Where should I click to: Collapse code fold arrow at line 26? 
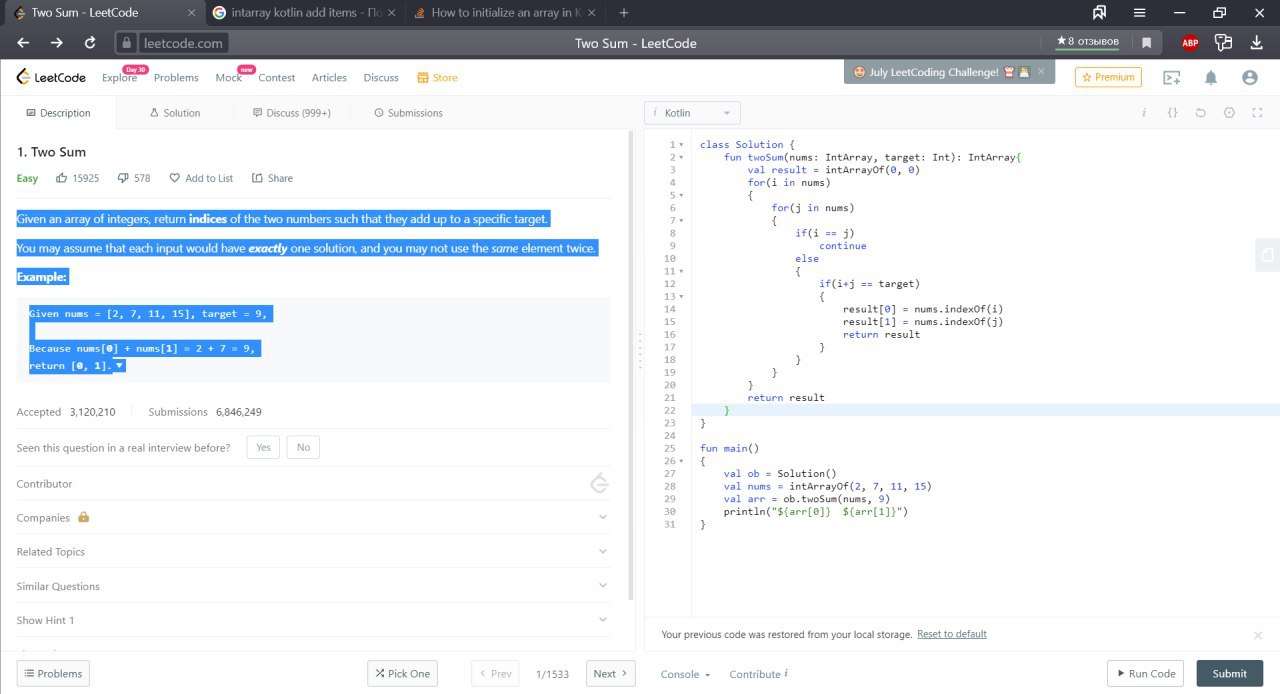click(x=682, y=461)
